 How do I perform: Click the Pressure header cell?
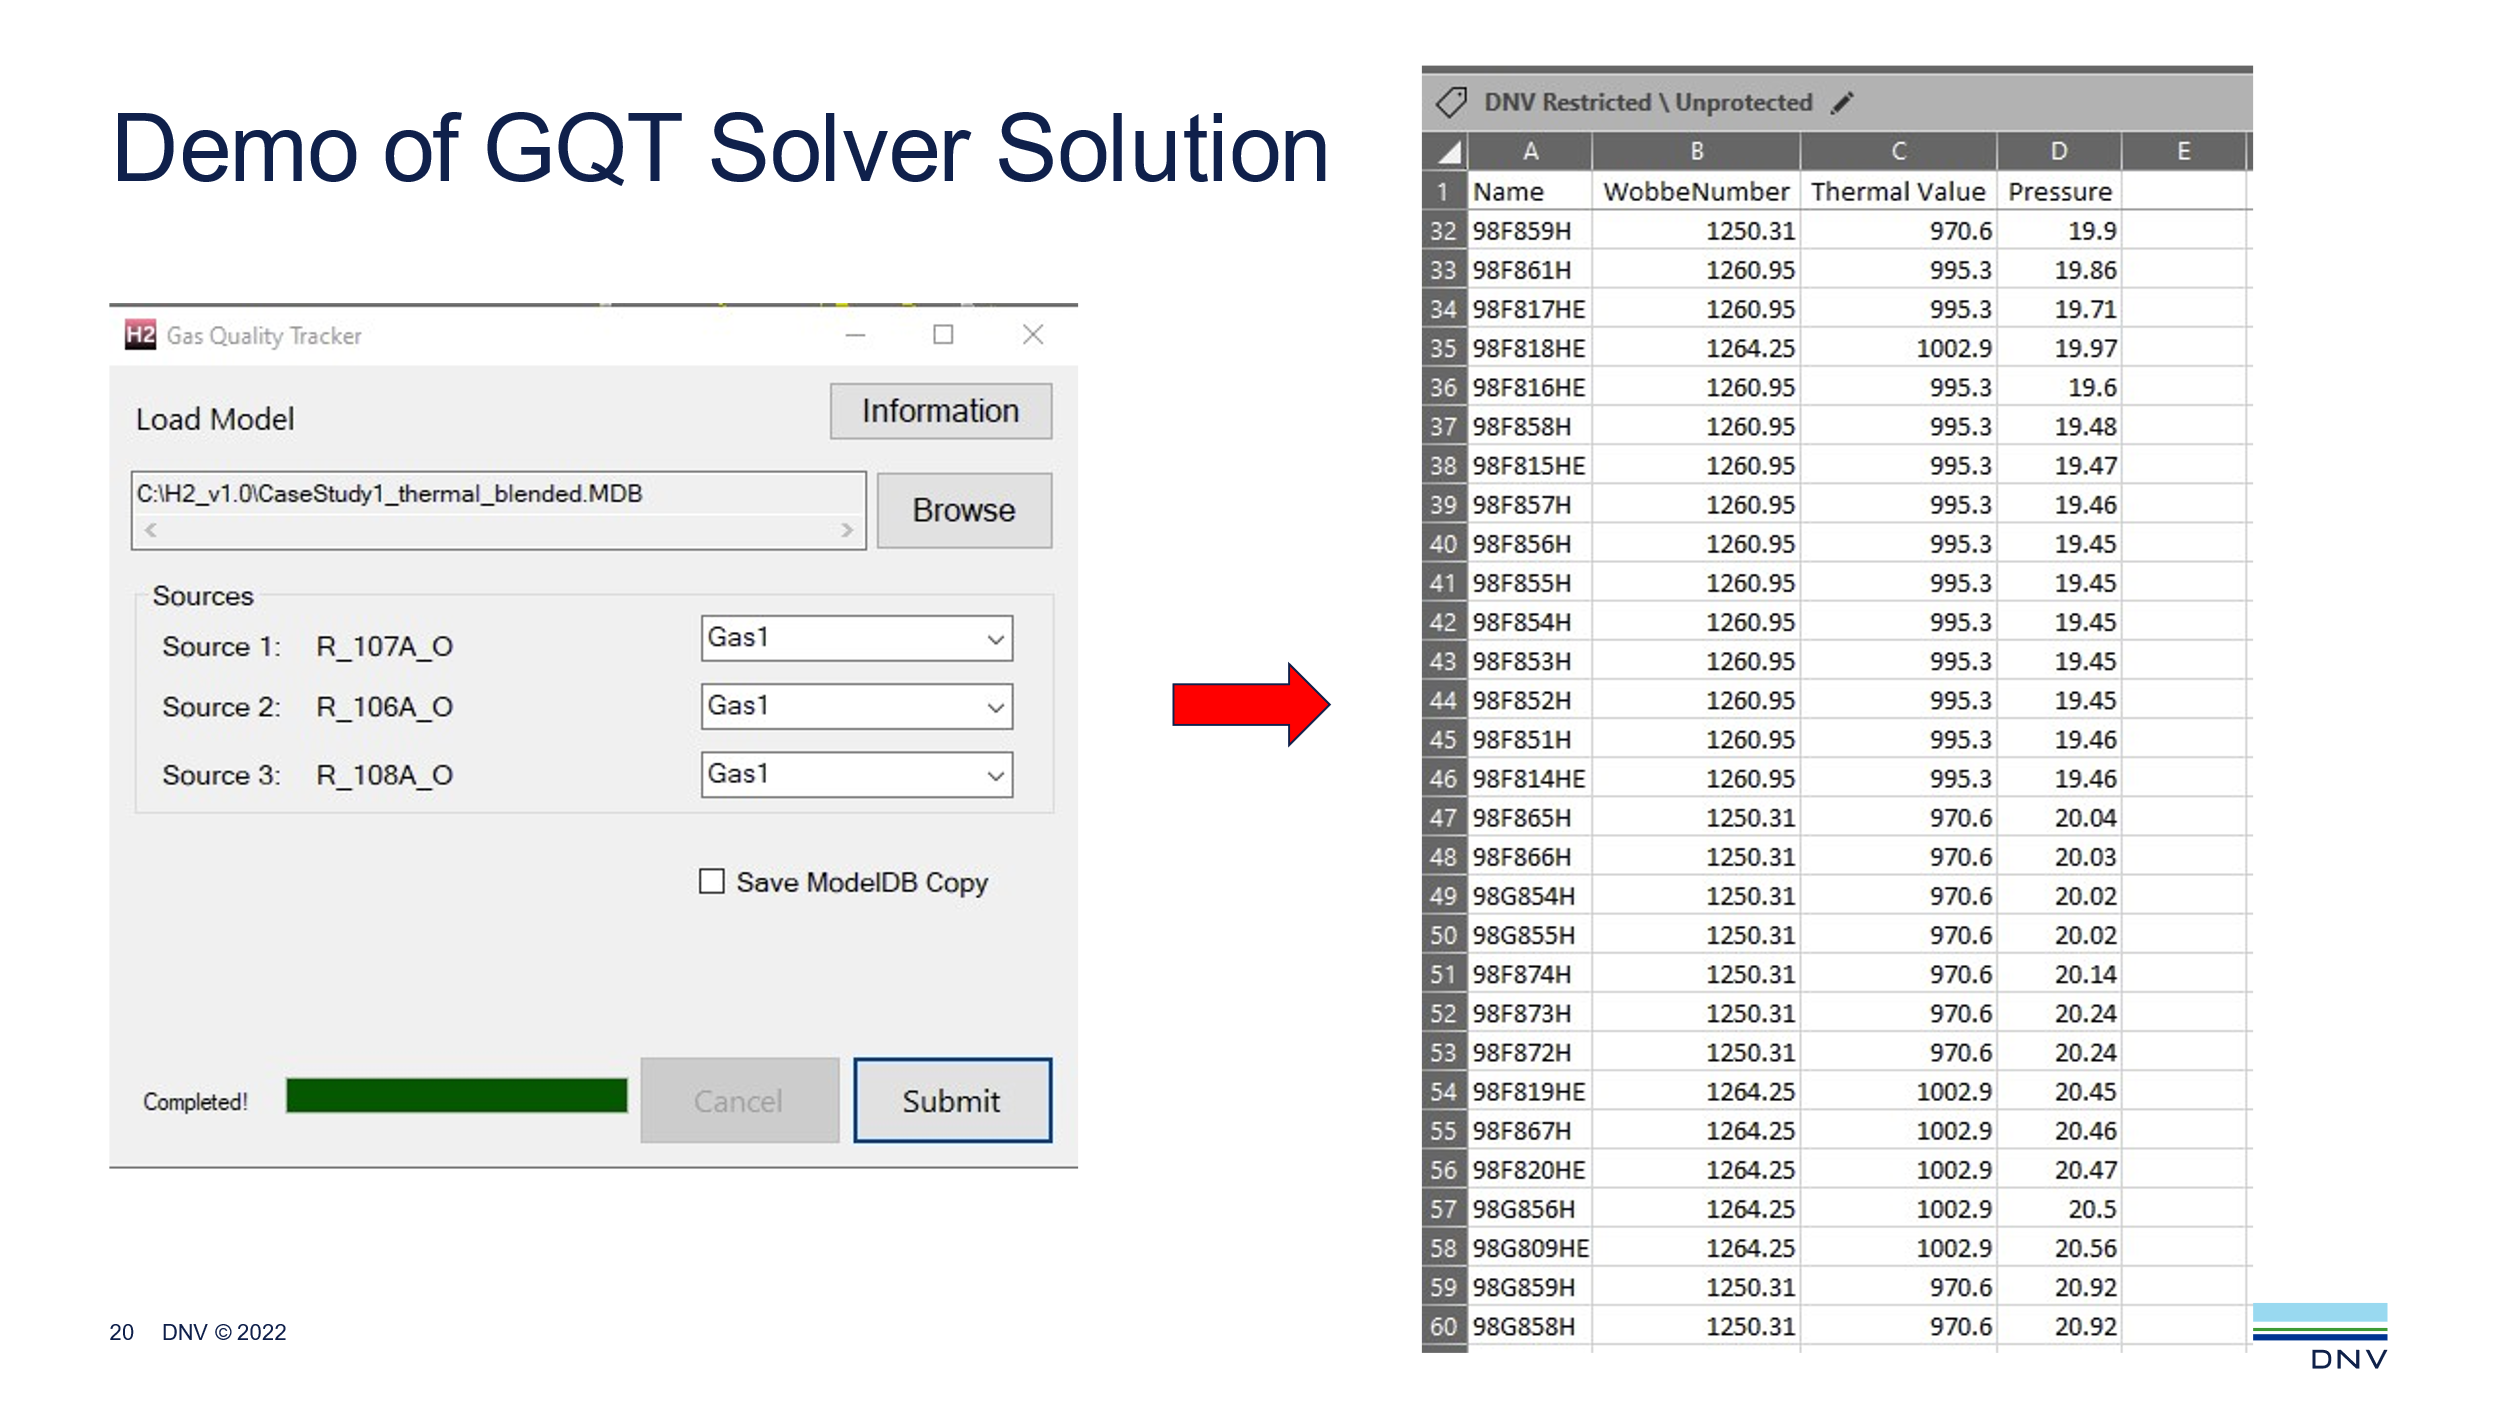2060,191
